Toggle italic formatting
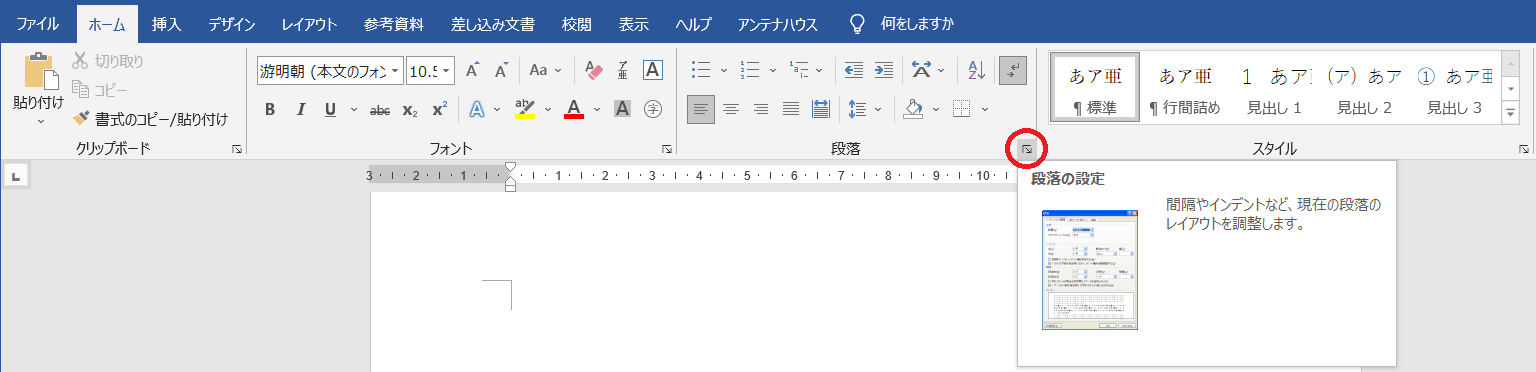1536x372 pixels. pyautogui.click(x=299, y=109)
